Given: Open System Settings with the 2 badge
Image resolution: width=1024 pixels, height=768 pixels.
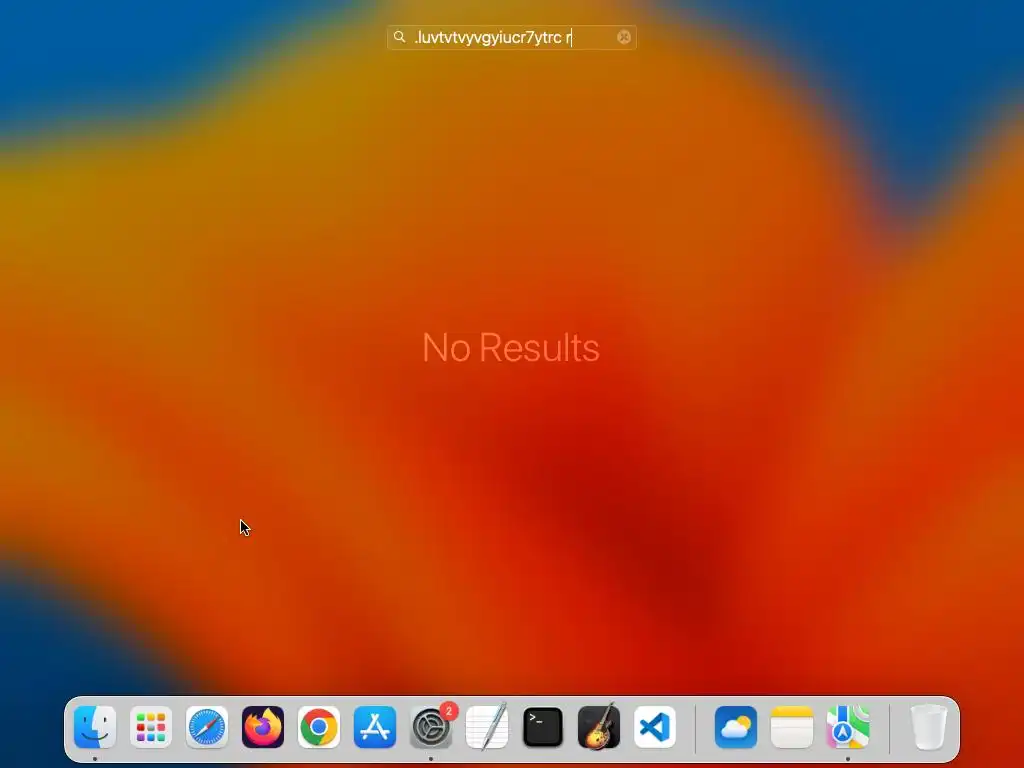Looking at the screenshot, I should pyautogui.click(x=431, y=727).
